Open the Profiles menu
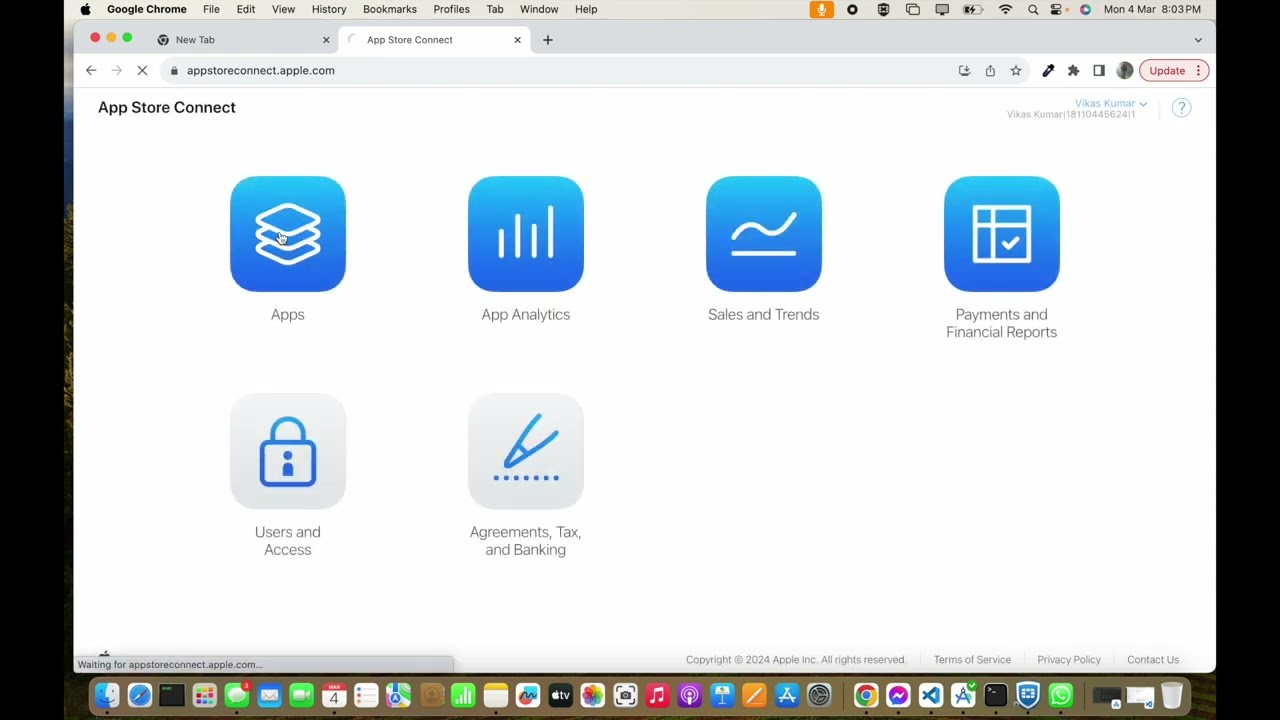The height and width of the screenshot is (720, 1280). coord(451,9)
